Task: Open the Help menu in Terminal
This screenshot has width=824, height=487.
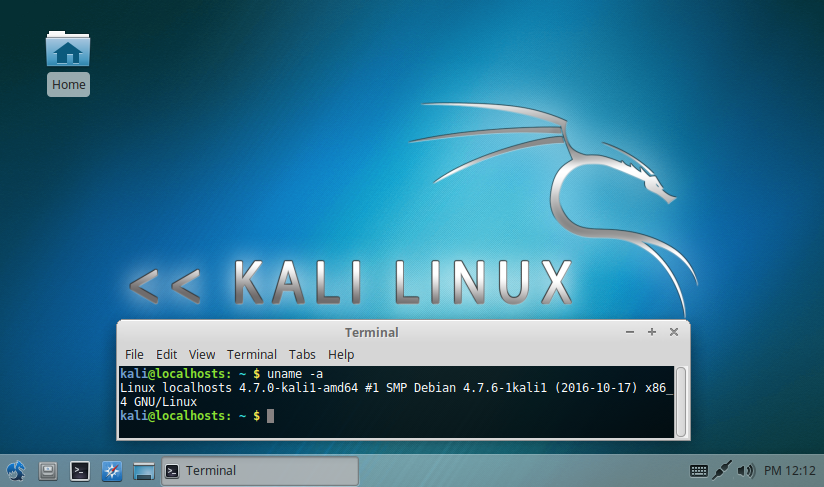Action: (341, 355)
